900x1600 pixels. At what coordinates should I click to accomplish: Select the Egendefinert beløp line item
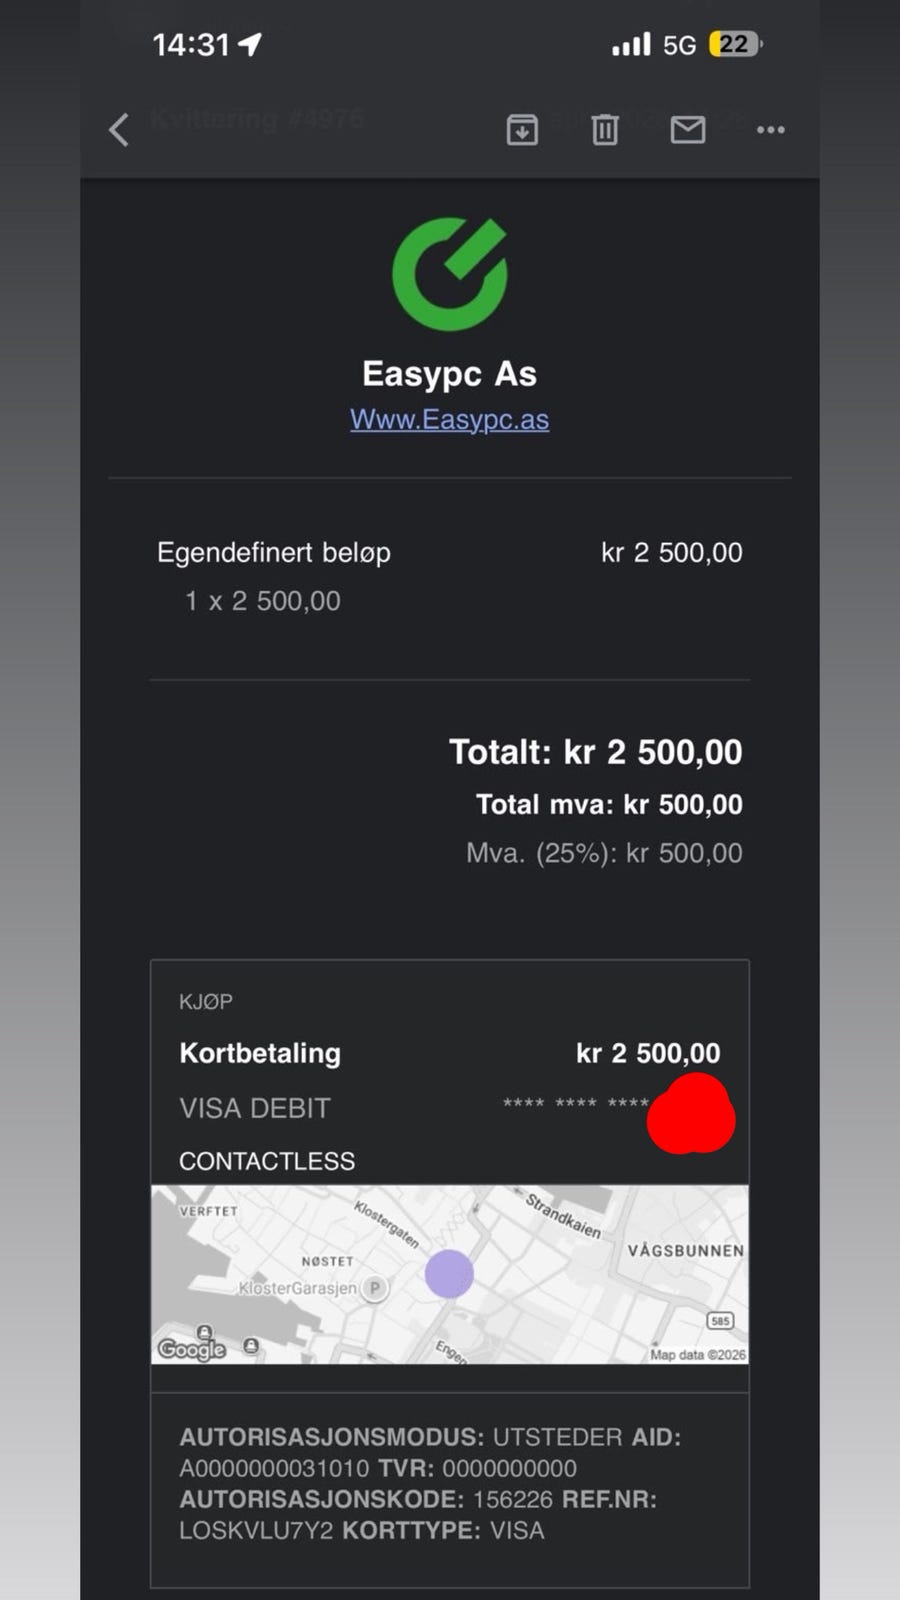tap(274, 553)
